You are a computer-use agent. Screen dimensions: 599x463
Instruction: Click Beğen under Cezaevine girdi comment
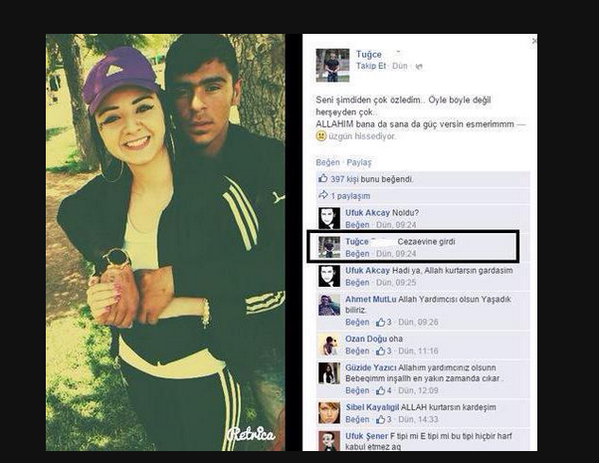point(357,254)
